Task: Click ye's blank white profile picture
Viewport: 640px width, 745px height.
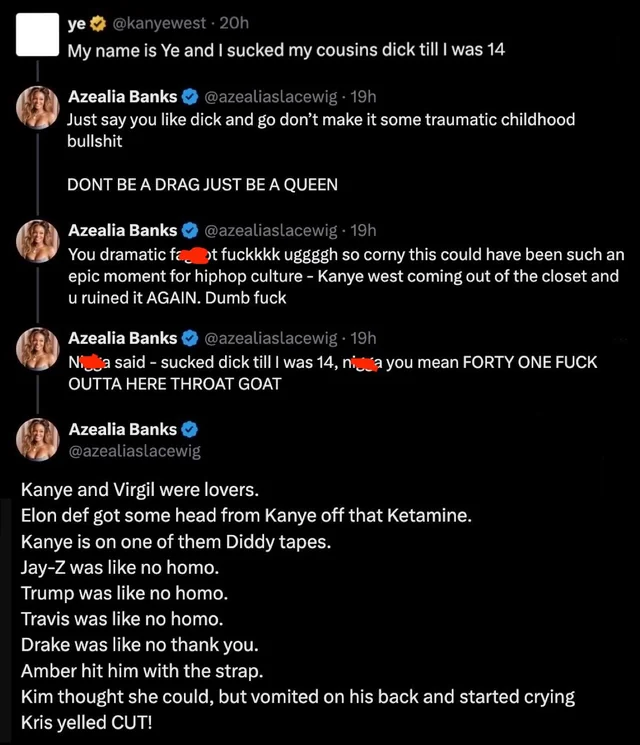Action: tap(37, 34)
